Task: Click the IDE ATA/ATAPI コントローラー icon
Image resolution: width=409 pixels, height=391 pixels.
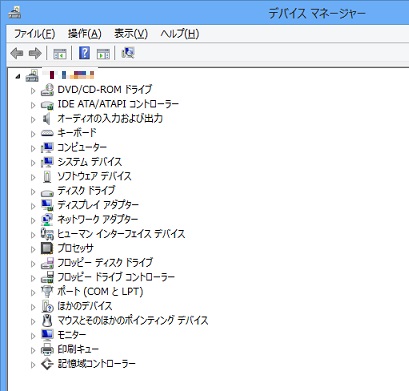Action: point(47,105)
